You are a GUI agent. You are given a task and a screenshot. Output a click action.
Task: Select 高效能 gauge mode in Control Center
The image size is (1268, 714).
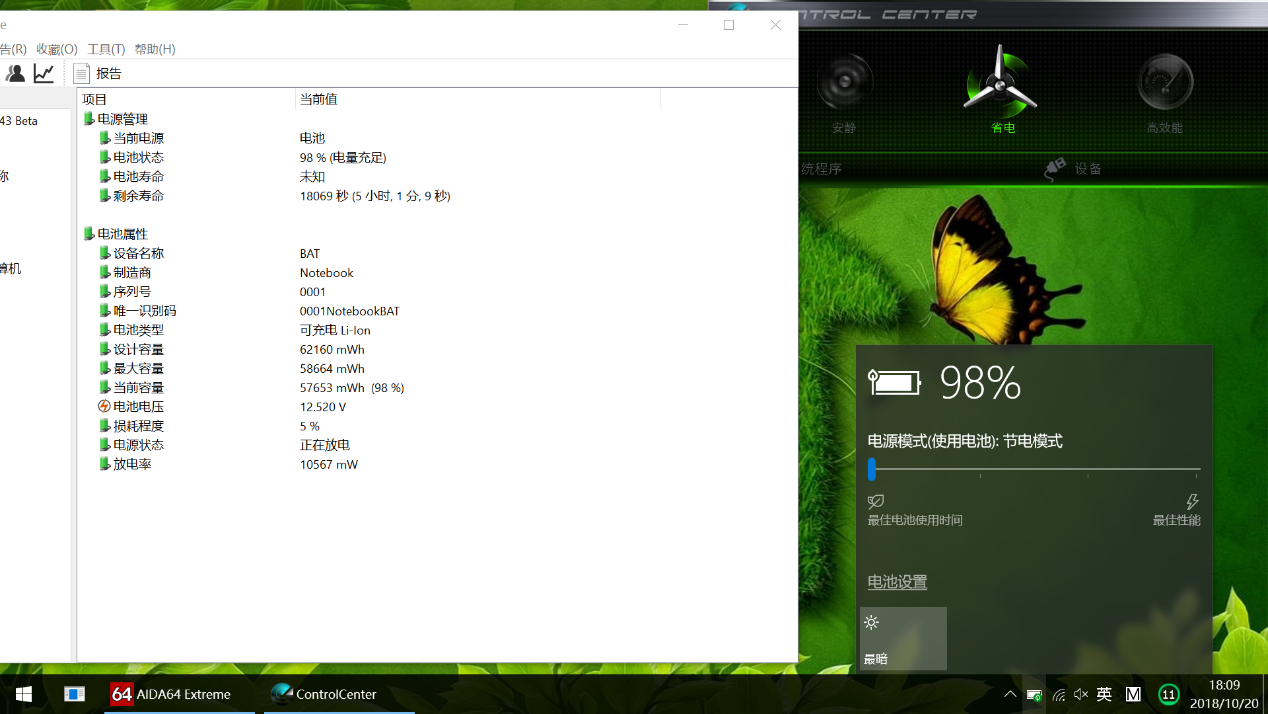(1165, 92)
